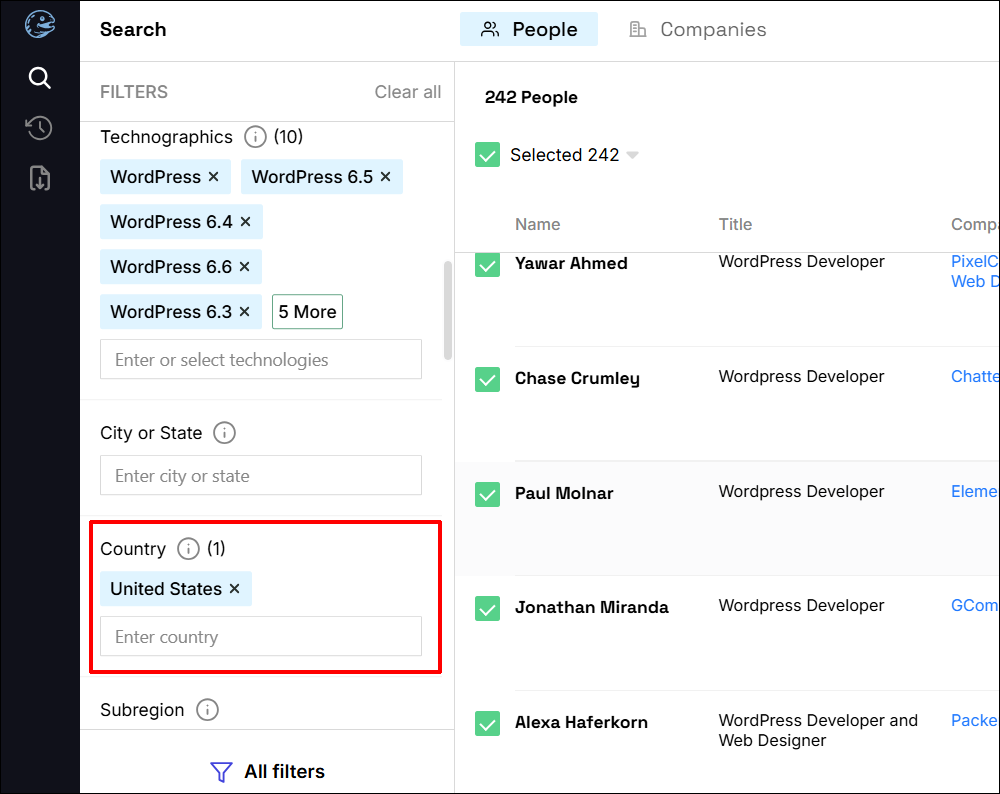Open the Enter country selection field

tap(260, 636)
